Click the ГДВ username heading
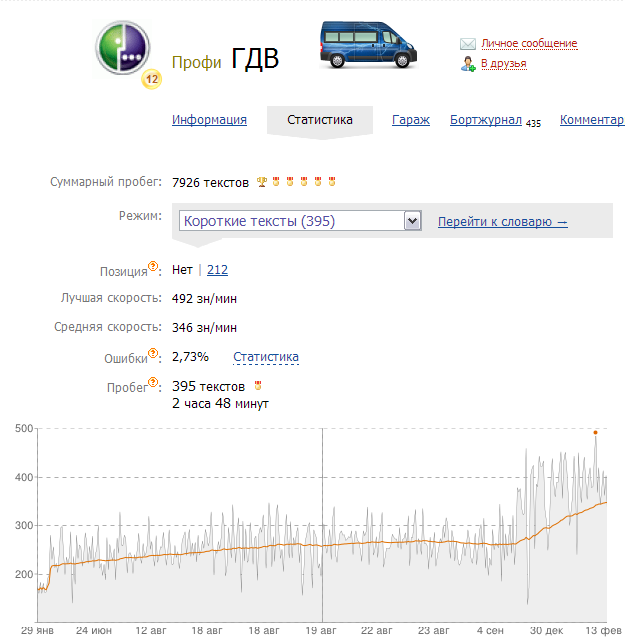 (255, 58)
